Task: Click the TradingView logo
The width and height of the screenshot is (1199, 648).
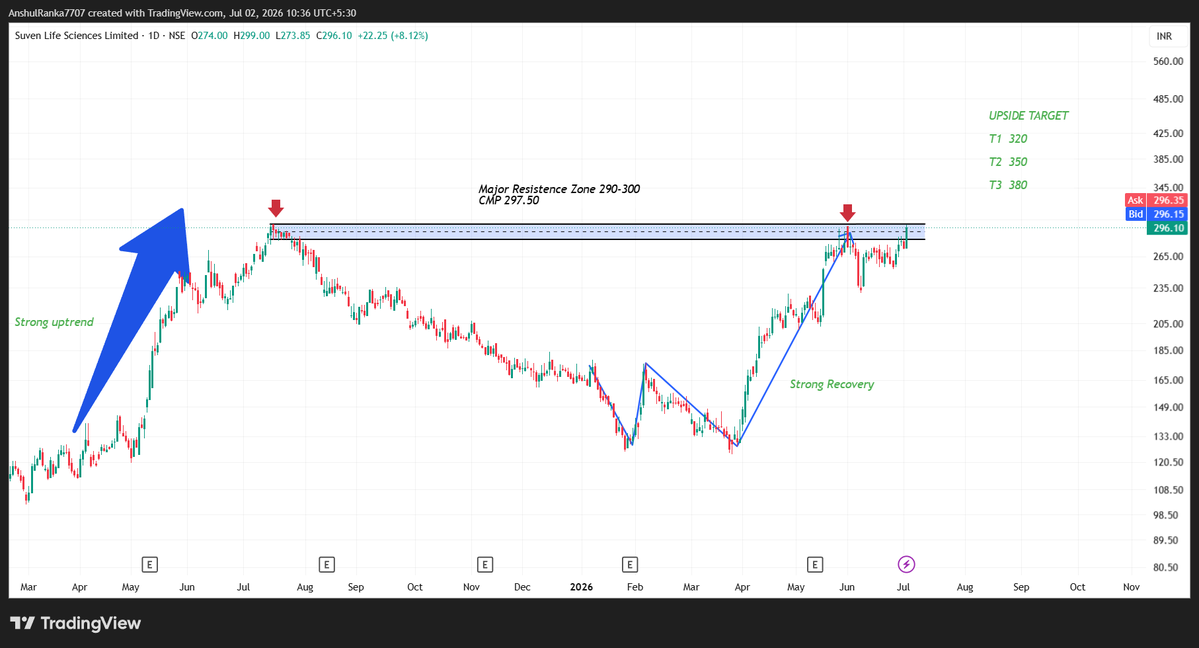Action: click(x=76, y=623)
